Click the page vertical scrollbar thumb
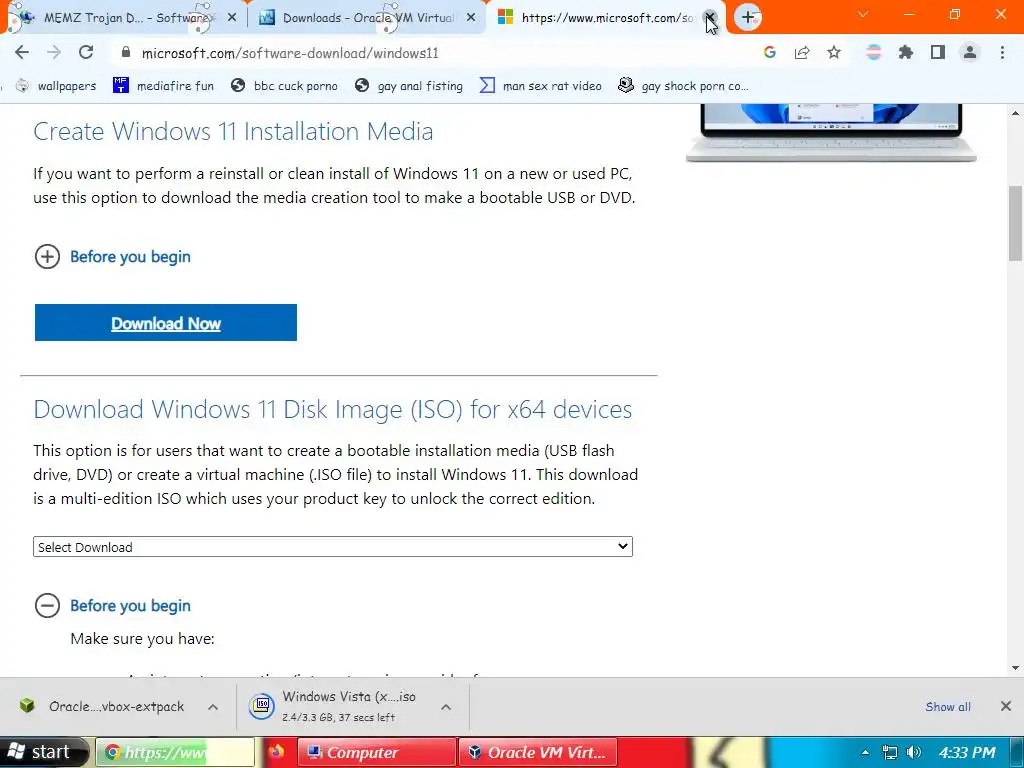Viewport: 1024px width, 768px height. 1016,223
